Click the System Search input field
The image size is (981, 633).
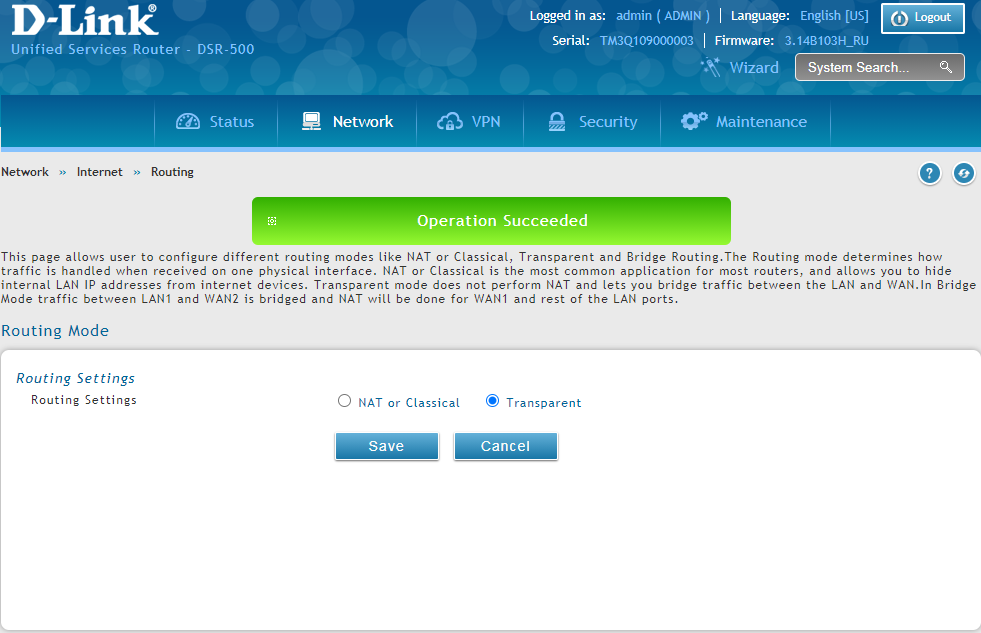point(880,67)
